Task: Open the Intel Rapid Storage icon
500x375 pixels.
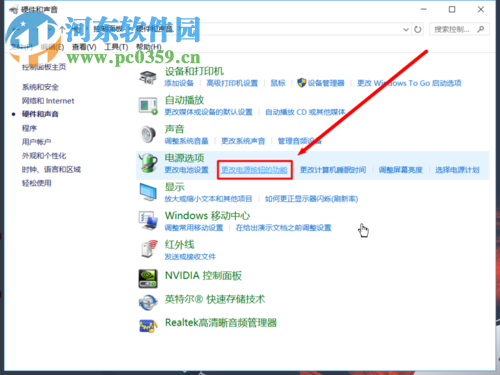Action: (x=148, y=302)
